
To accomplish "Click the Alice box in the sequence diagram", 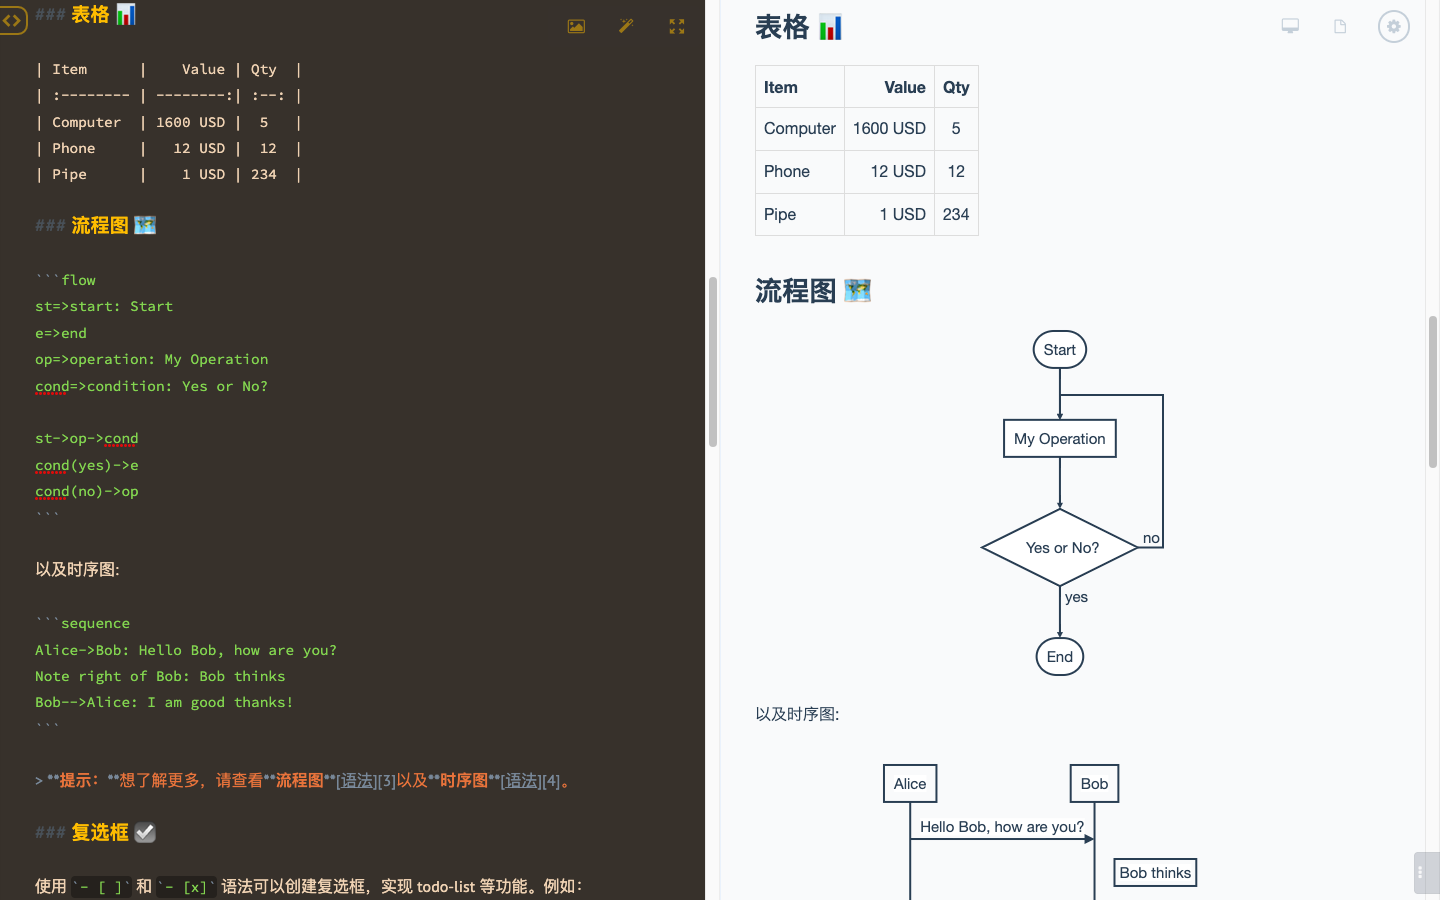I will pyautogui.click(x=909, y=783).
